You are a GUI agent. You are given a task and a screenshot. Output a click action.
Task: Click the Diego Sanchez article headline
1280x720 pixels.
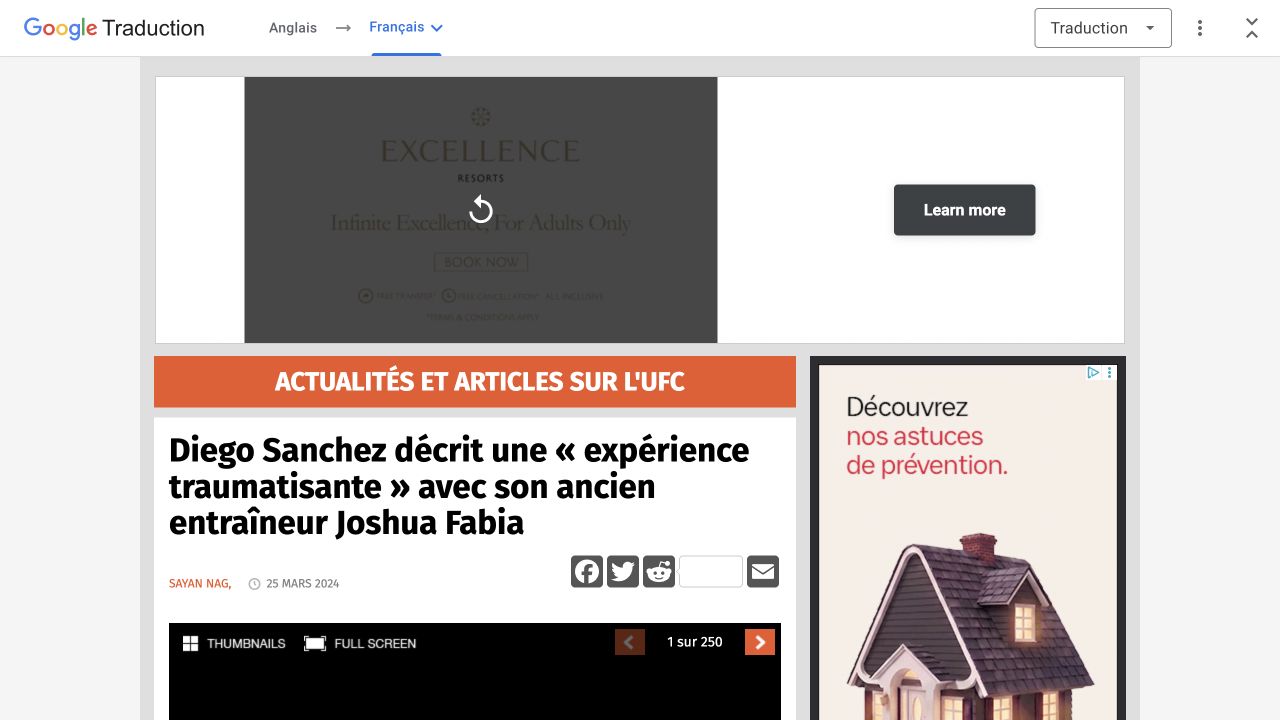[459, 487]
